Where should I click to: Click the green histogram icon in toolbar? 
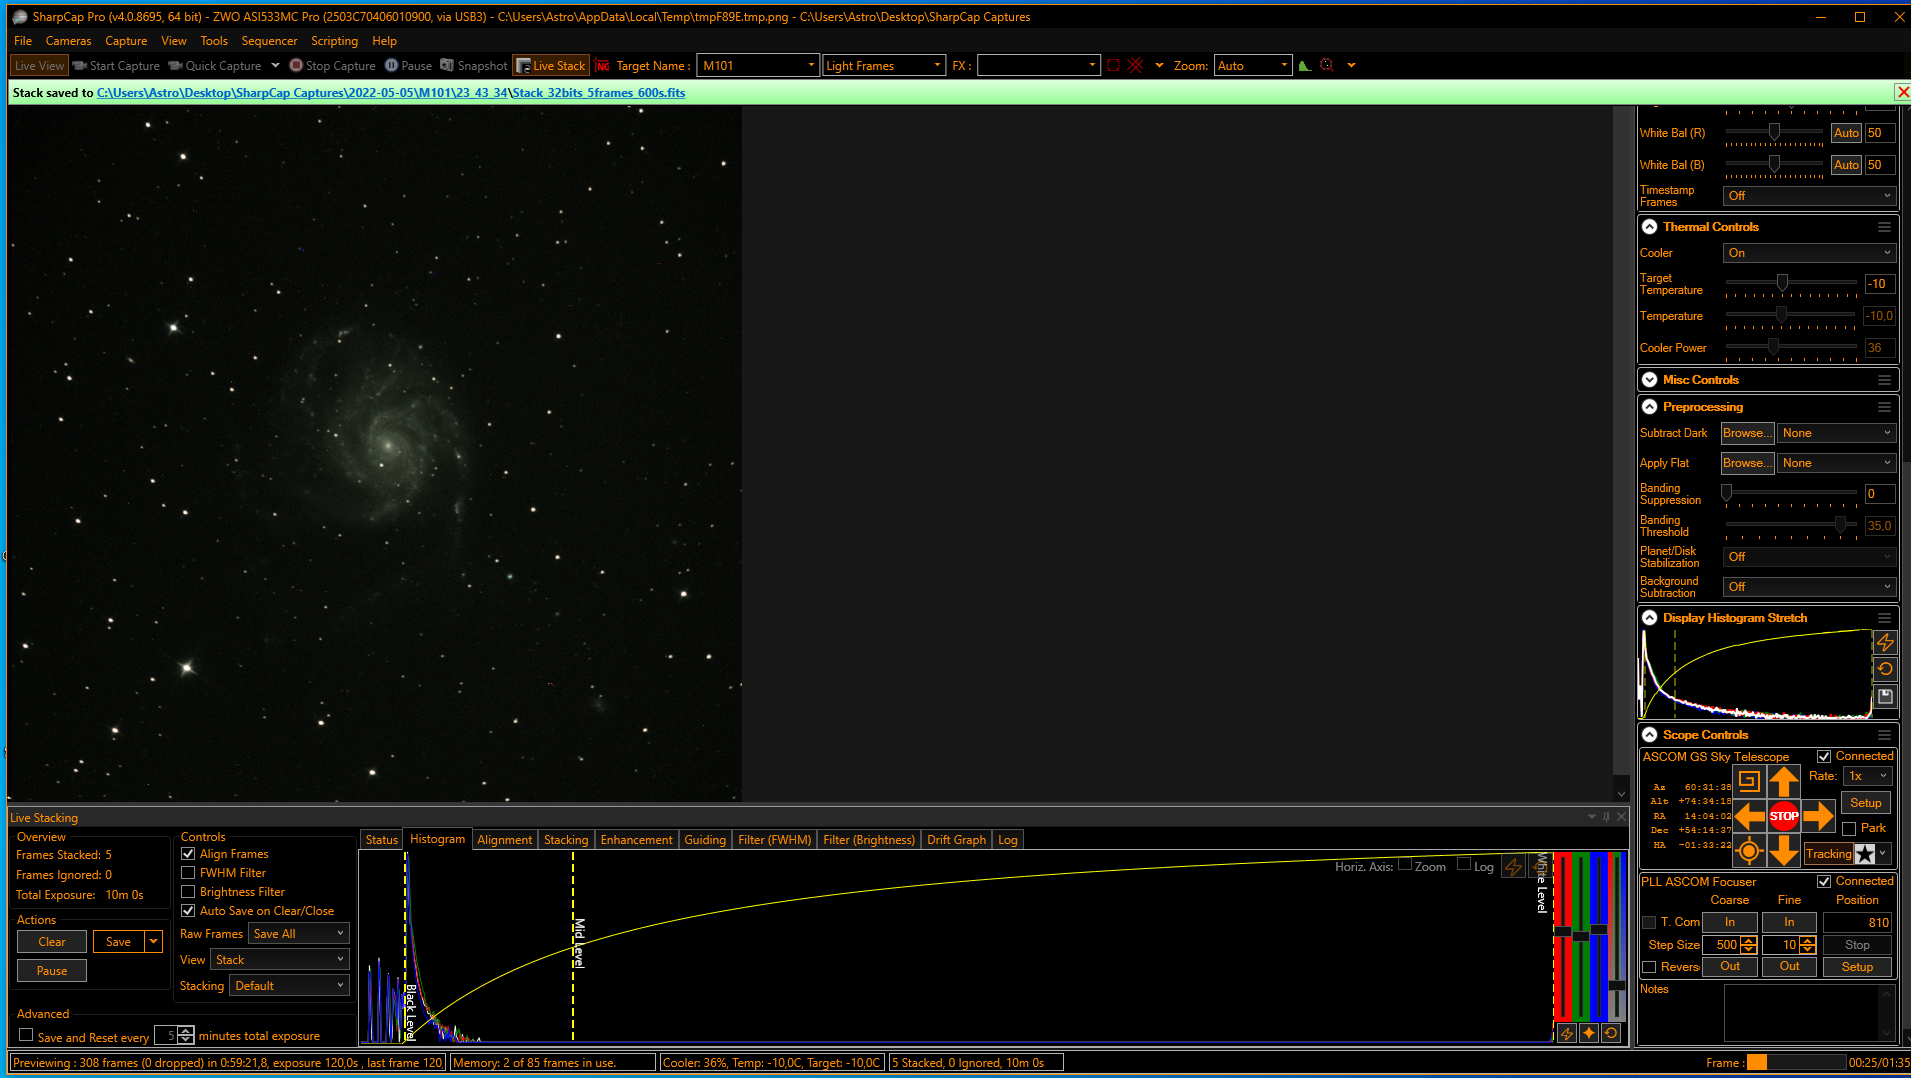click(x=1304, y=66)
